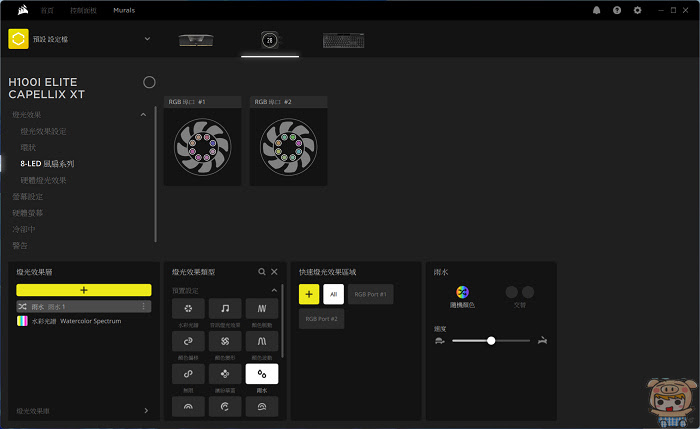Viewport: 700px width, 429px height.
Task: Add a new lighting layer
Action: coord(84,290)
